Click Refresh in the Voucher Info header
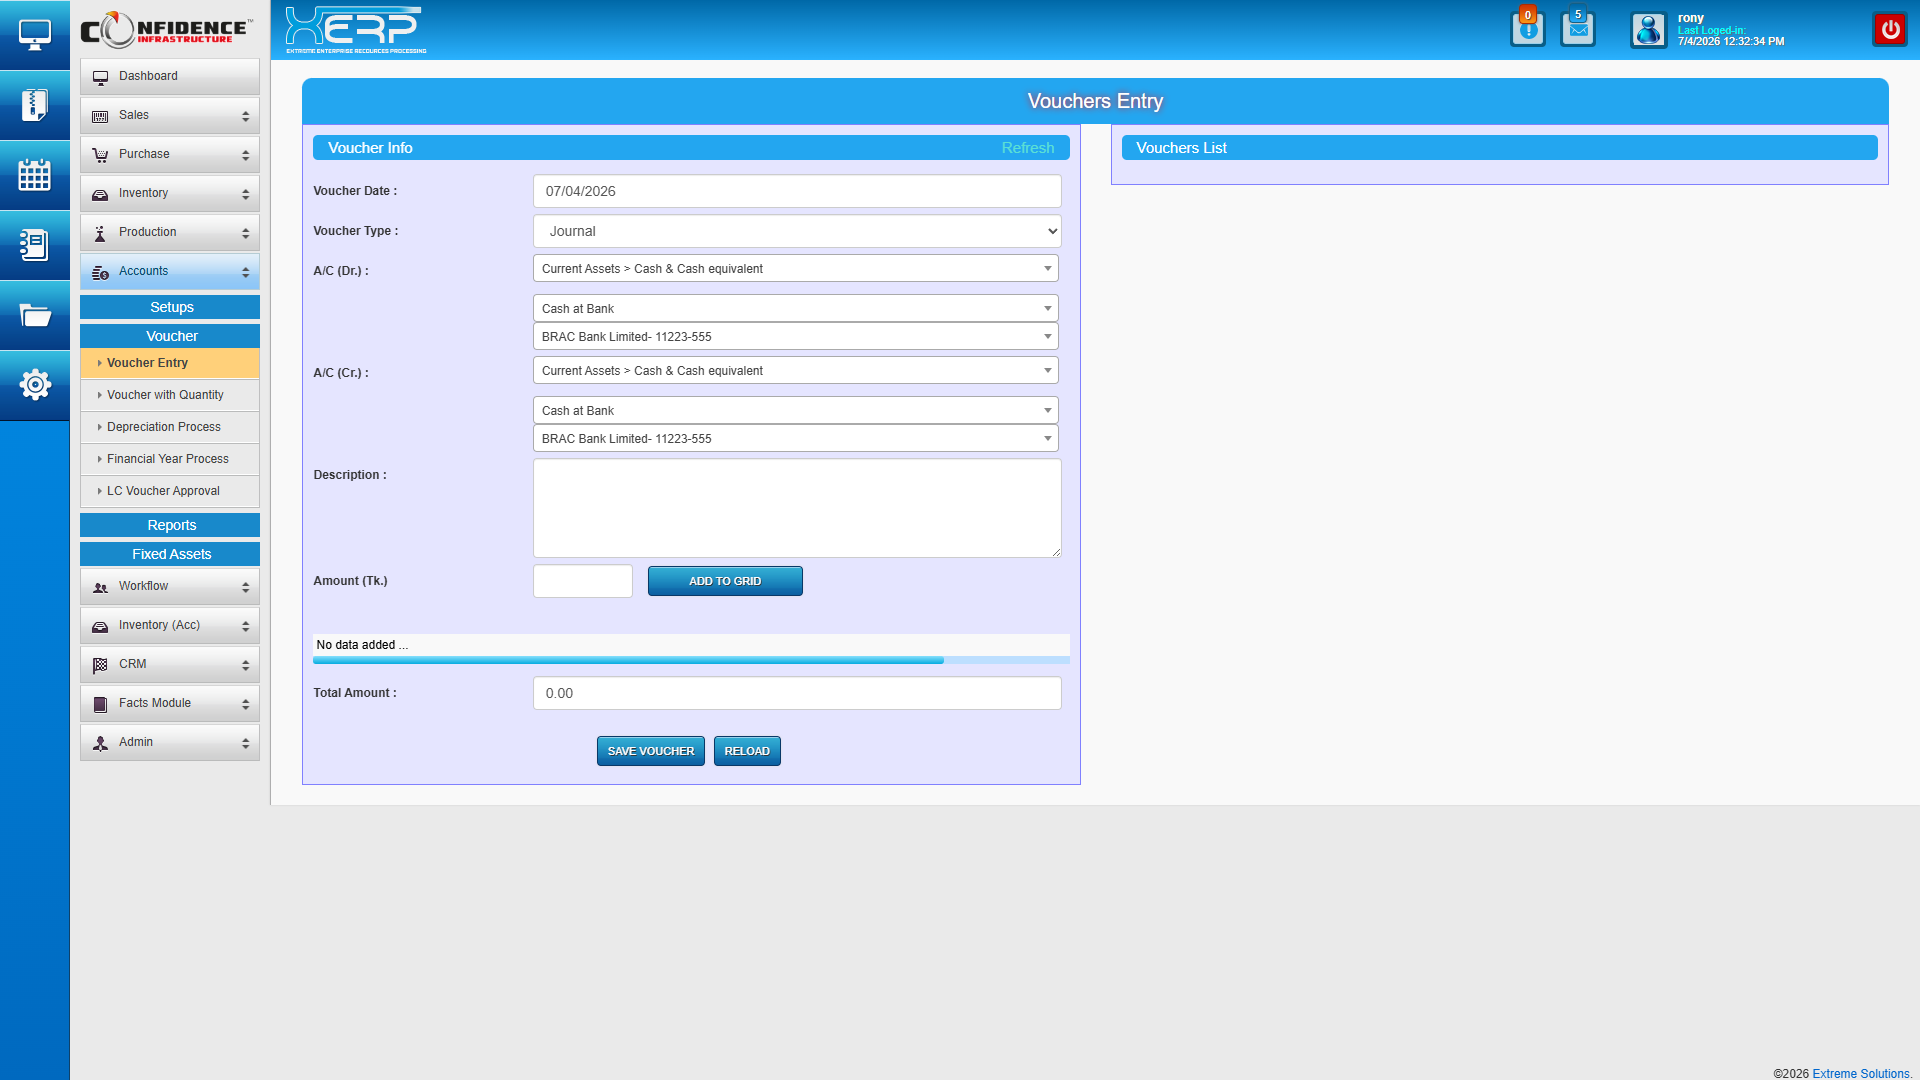The width and height of the screenshot is (1920, 1080). tap(1028, 147)
